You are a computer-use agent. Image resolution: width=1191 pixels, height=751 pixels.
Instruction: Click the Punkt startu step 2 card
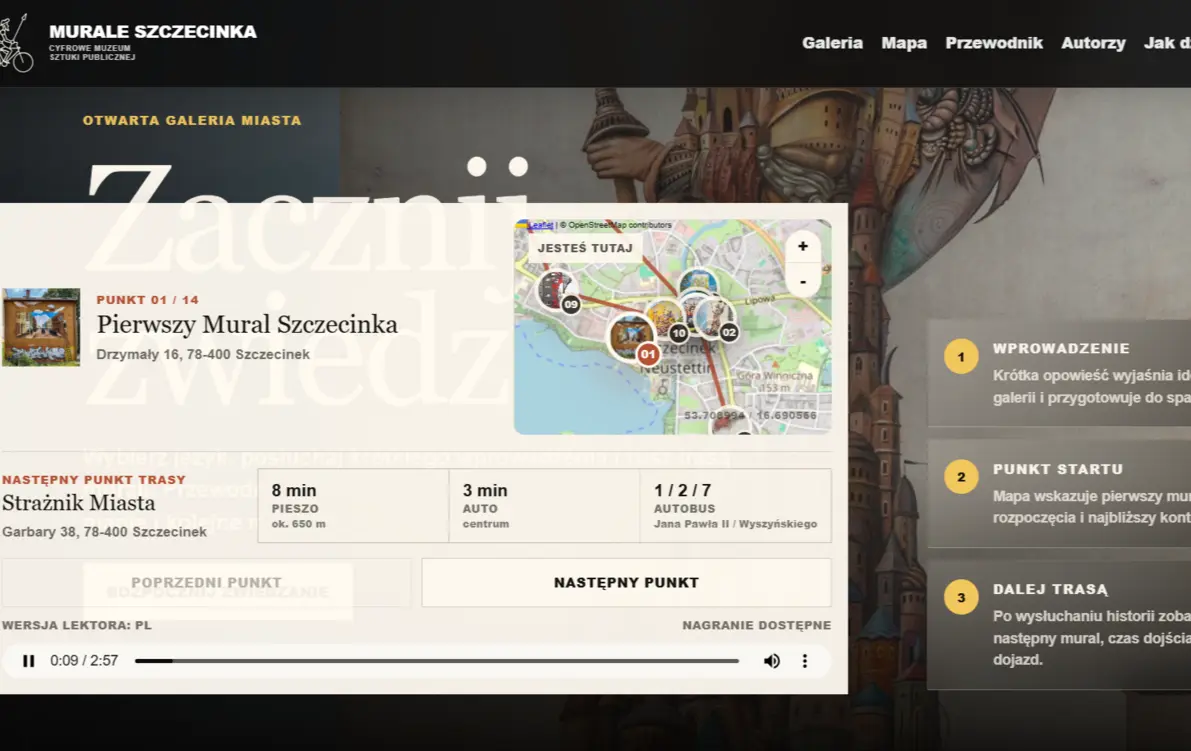tap(1059, 494)
